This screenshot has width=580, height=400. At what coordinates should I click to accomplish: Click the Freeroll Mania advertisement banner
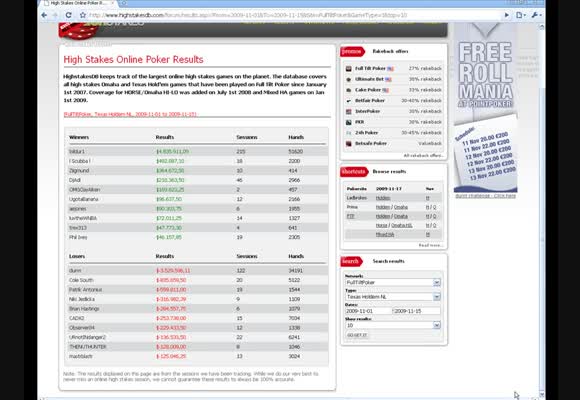pyautogui.click(x=486, y=107)
